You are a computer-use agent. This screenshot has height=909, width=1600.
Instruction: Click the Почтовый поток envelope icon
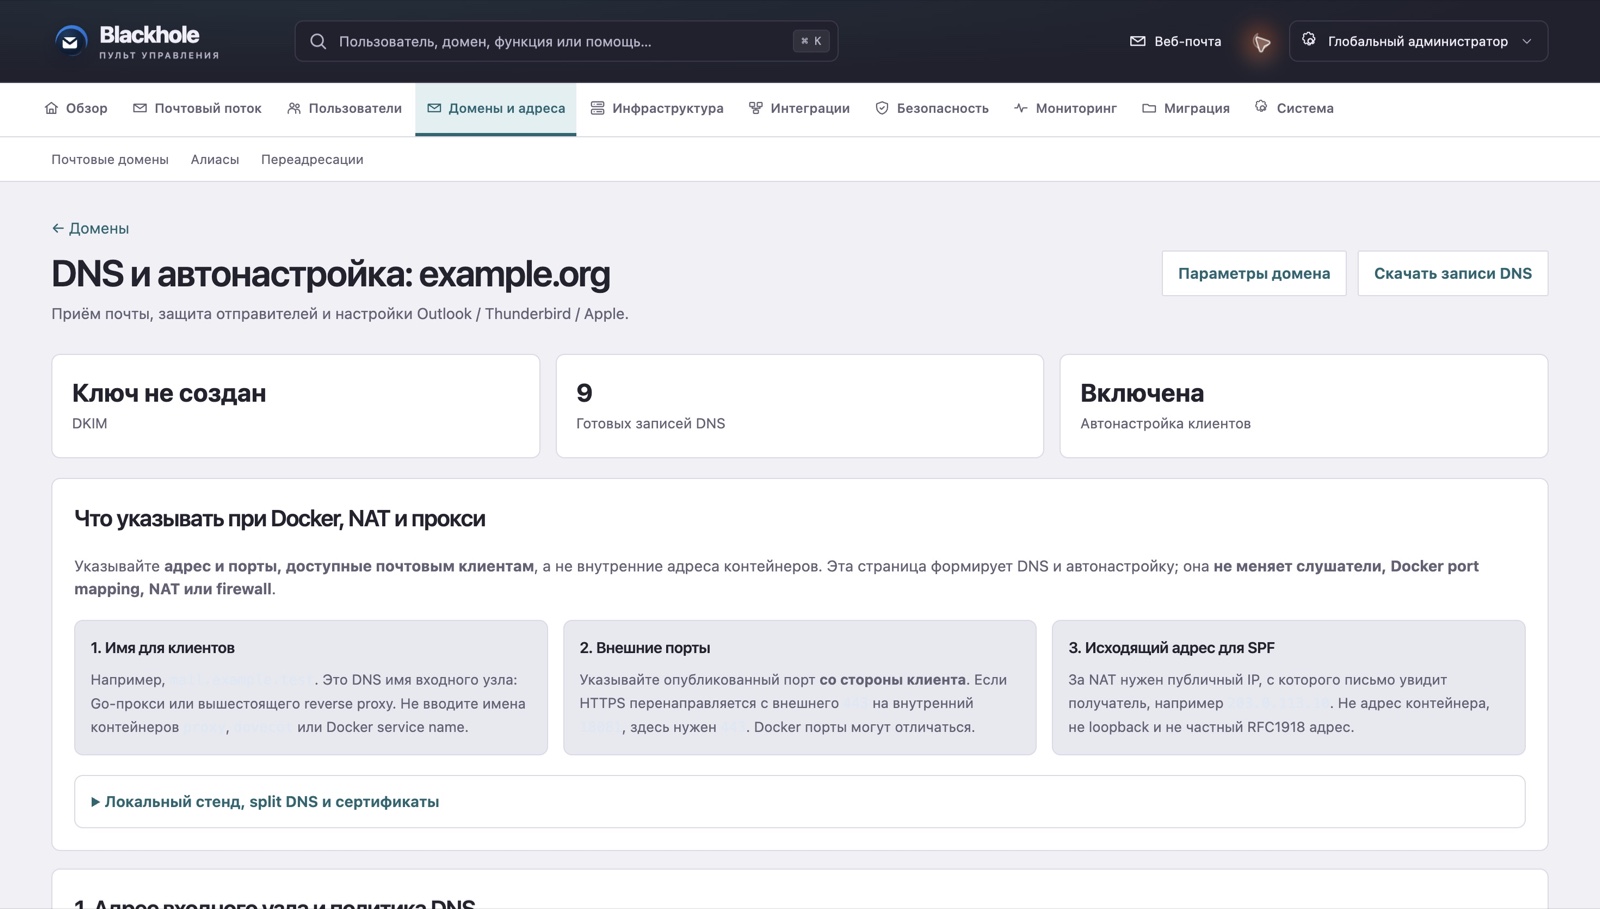coord(140,108)
